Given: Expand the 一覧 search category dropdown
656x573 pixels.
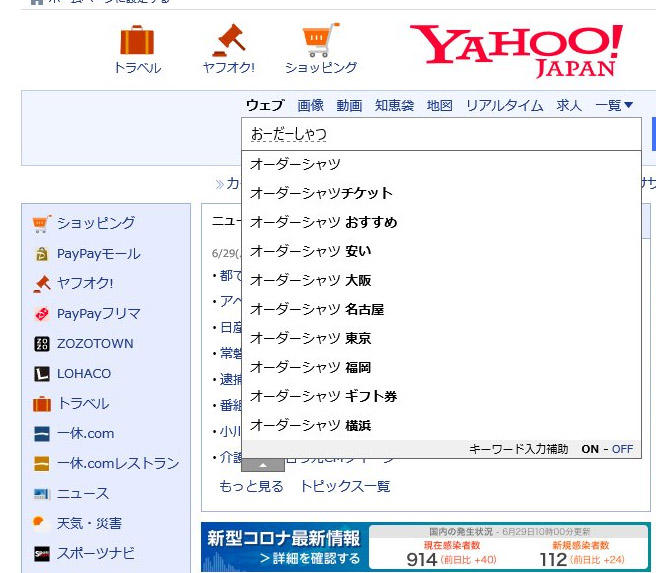Looking at the screenshot, I should coord(614,105).
